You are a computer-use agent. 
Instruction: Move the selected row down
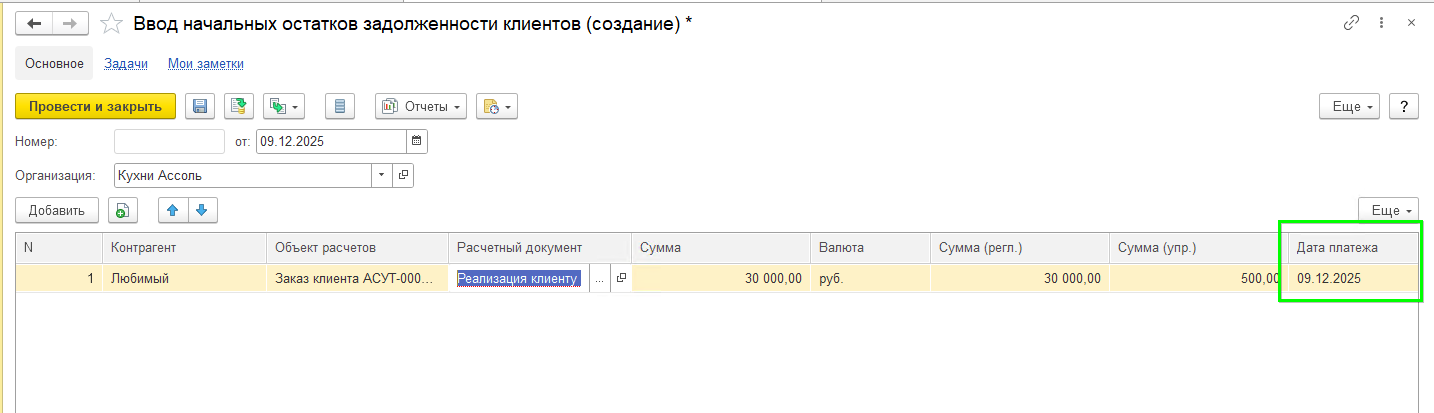click(x=201, y=210)
